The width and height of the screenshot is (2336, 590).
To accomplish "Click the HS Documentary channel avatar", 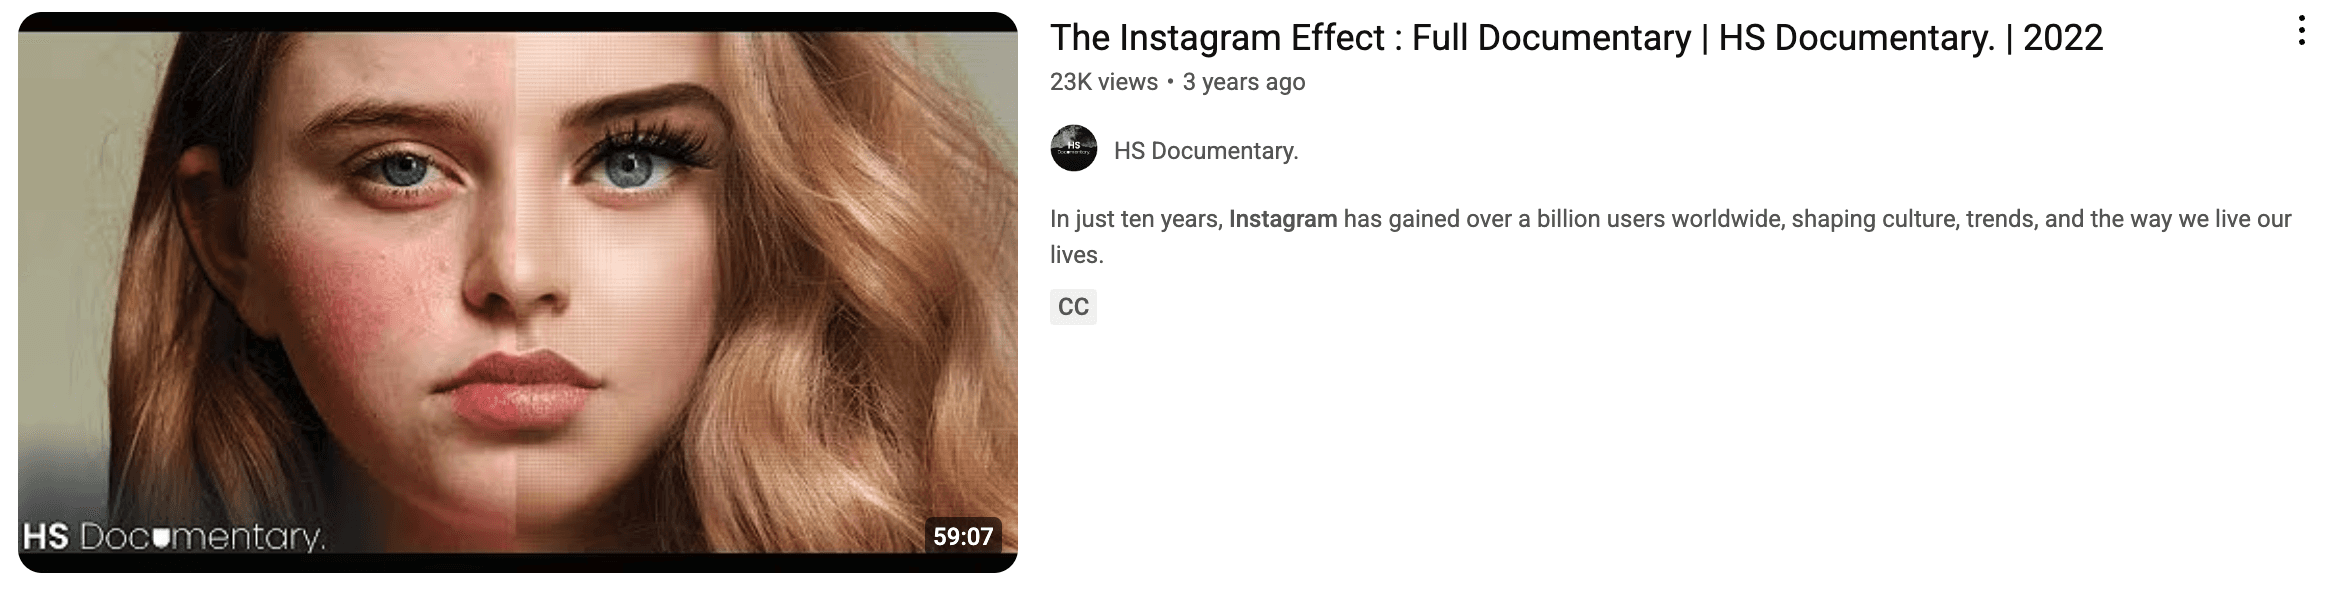I will coord(1074,148).
